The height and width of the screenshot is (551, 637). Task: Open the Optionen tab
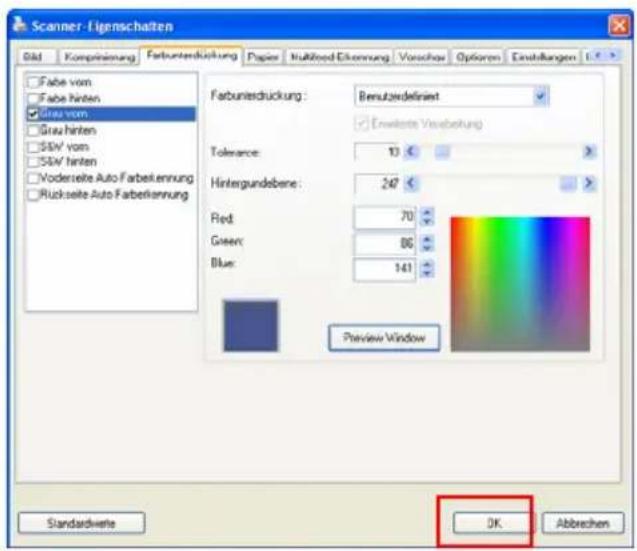(x=478, y=57)
